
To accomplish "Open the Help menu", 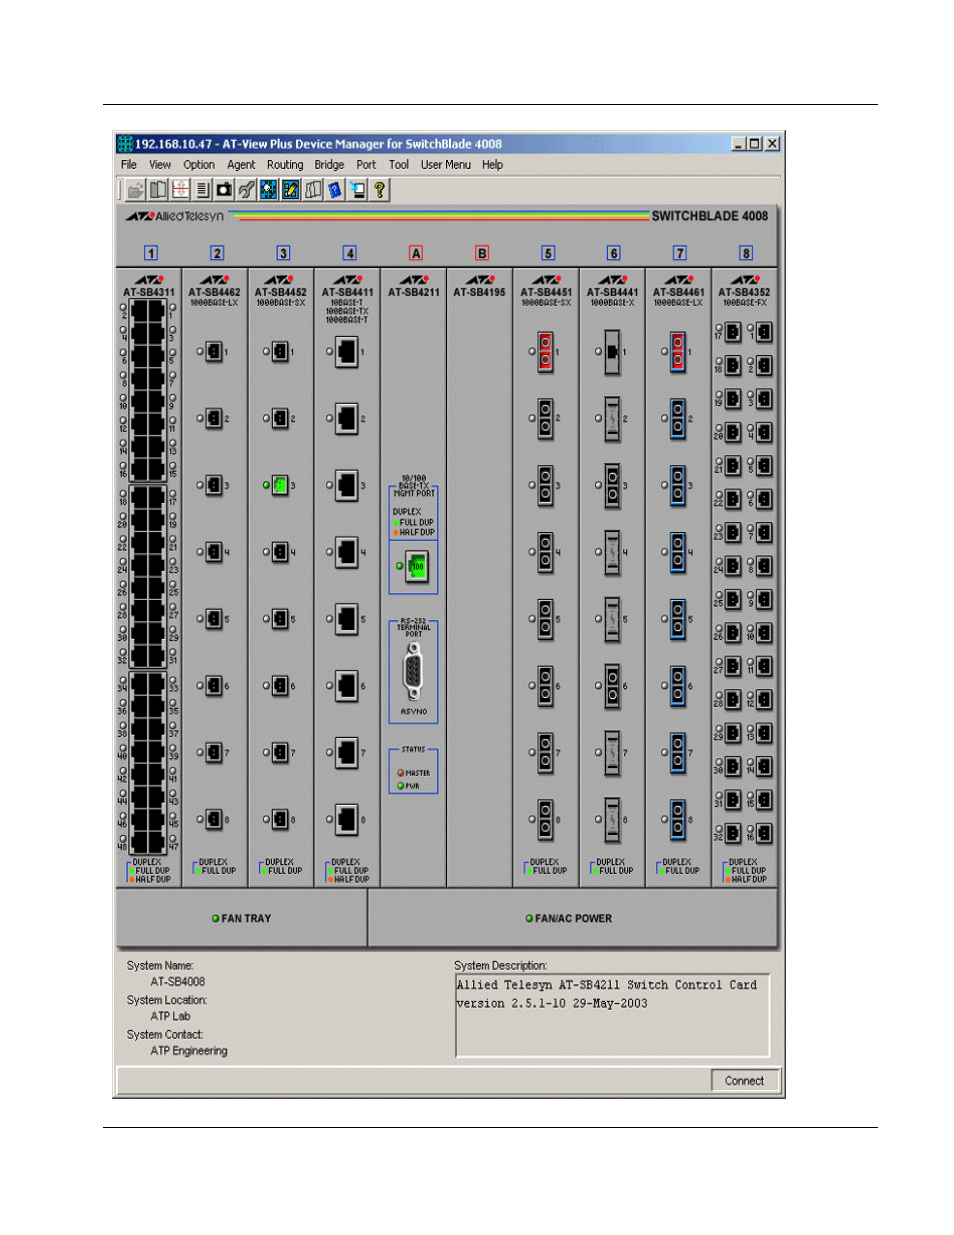I will 492,165.
